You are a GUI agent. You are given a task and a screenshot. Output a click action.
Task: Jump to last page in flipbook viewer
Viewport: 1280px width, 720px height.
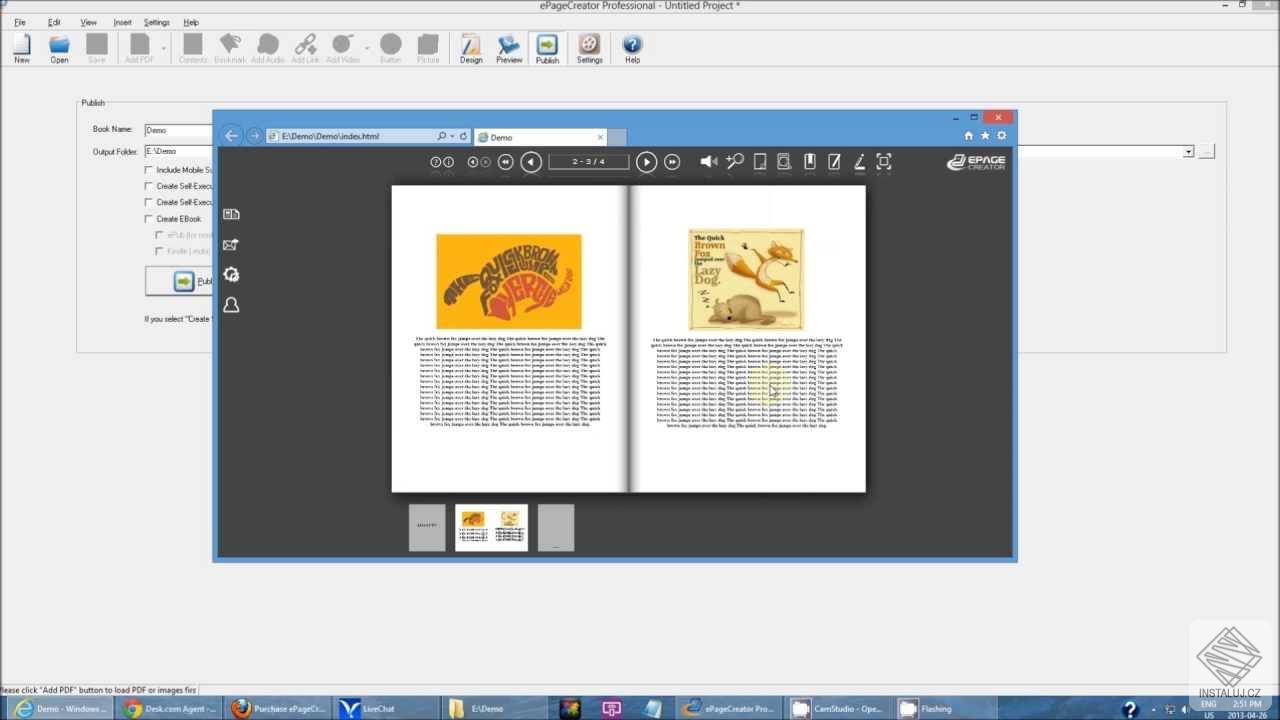(672, 162)
